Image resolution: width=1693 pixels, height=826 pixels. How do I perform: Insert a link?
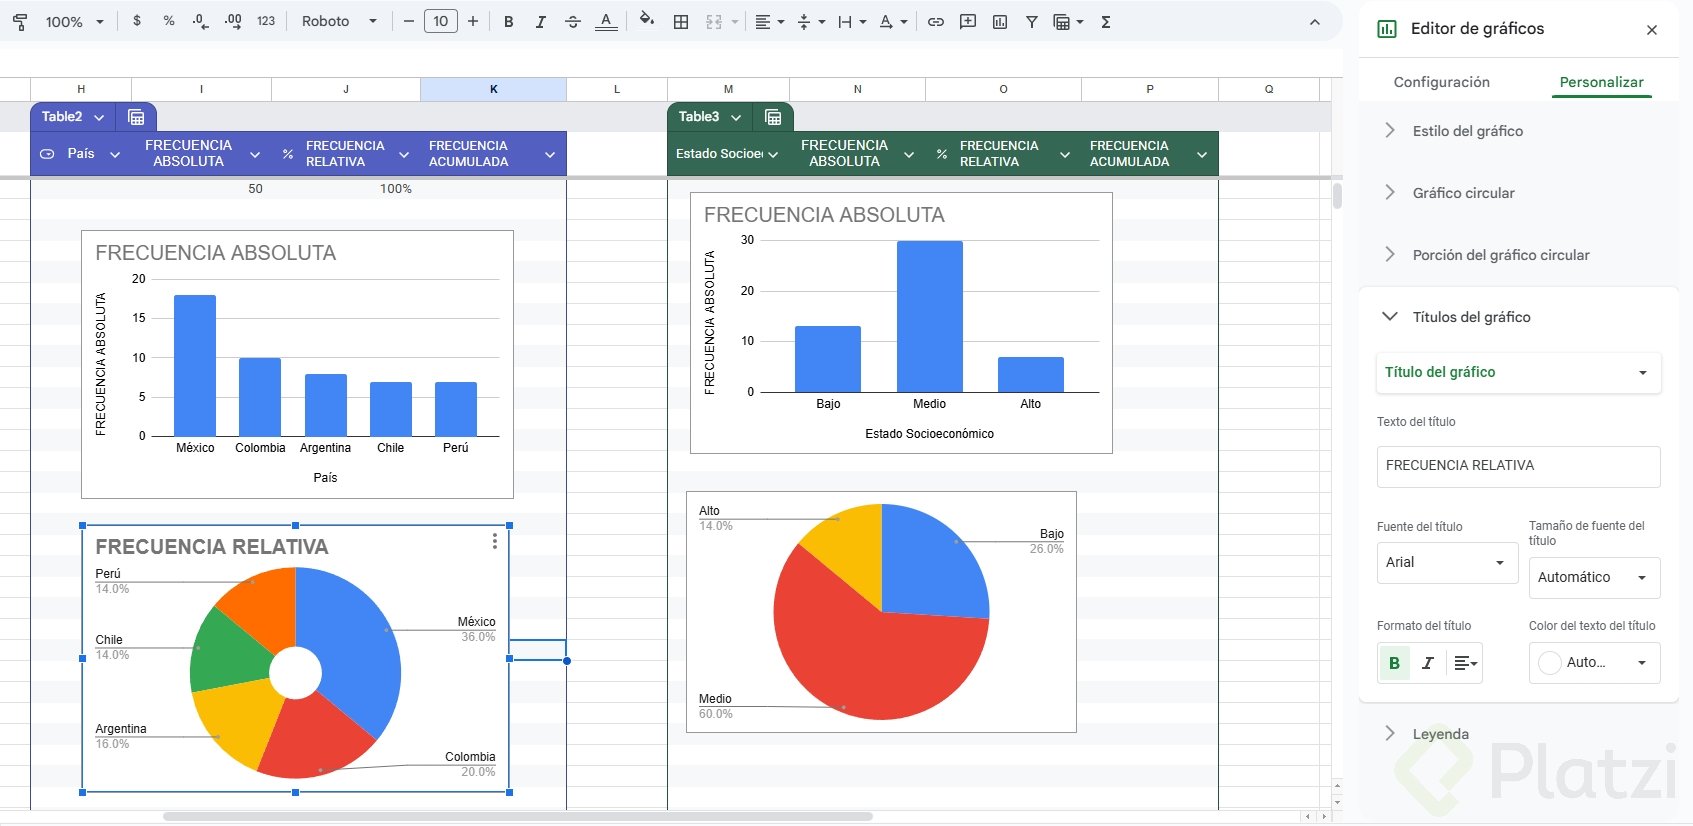pos(936,21)
